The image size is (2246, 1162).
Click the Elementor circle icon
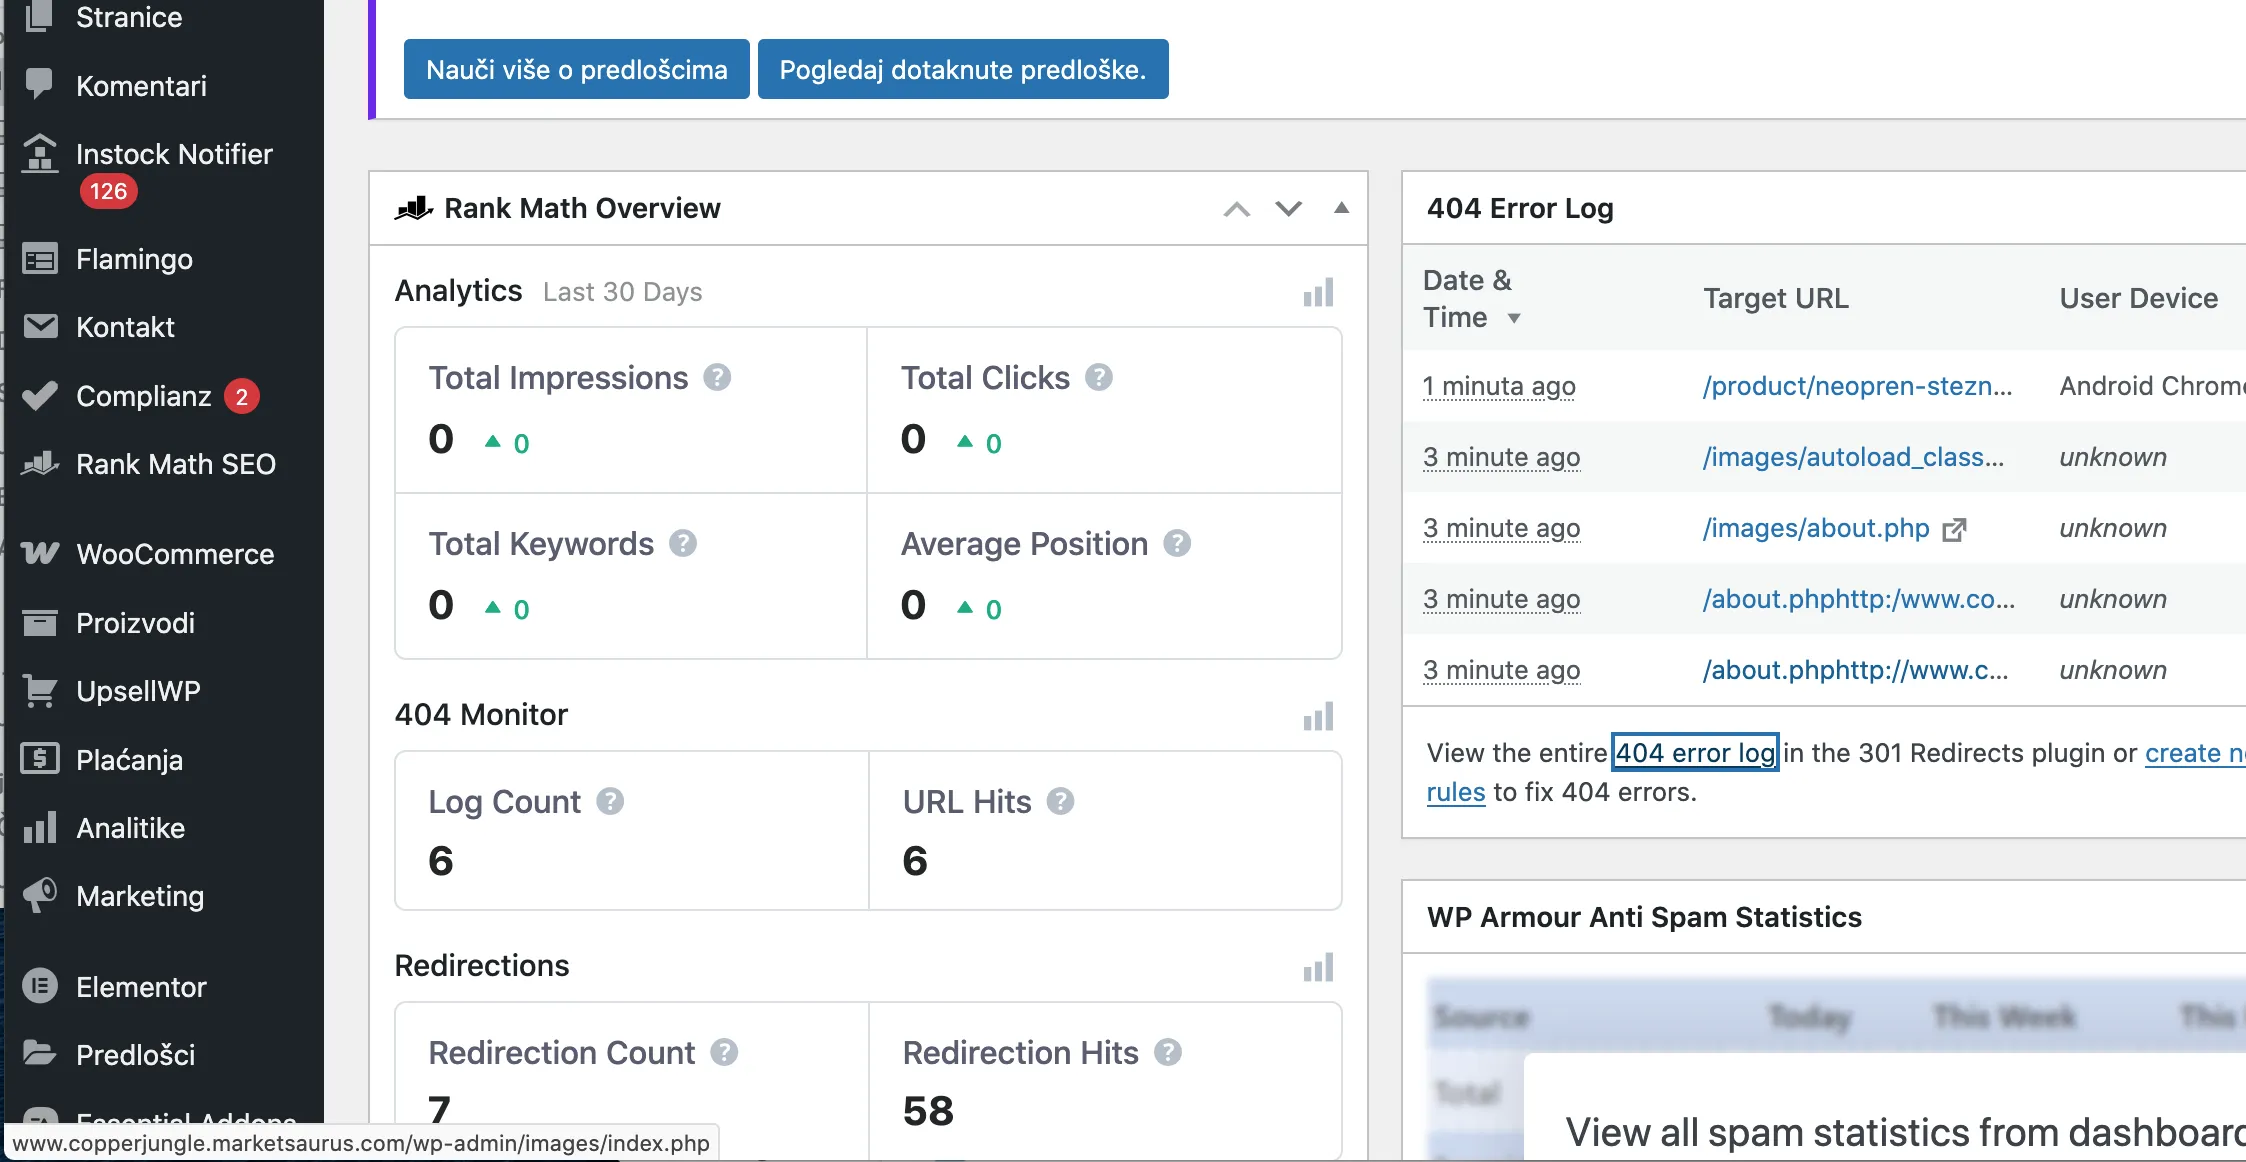coord(40,986)
